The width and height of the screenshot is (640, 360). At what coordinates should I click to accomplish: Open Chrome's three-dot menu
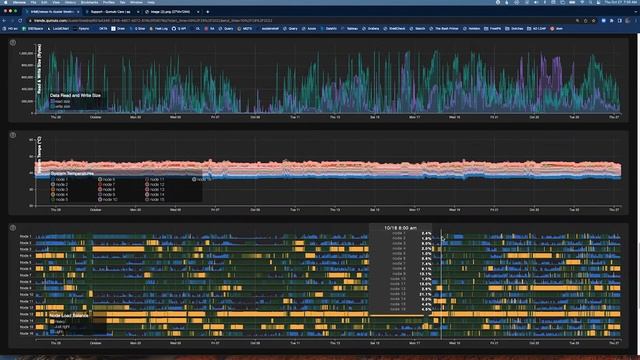(x=635, y=20)
